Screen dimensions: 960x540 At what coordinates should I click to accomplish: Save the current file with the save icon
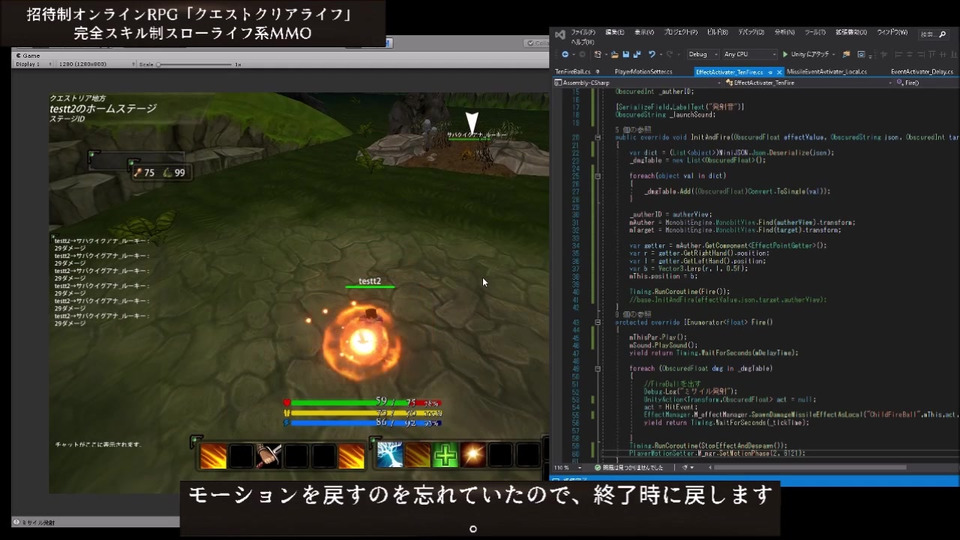(x=626, y=54)
